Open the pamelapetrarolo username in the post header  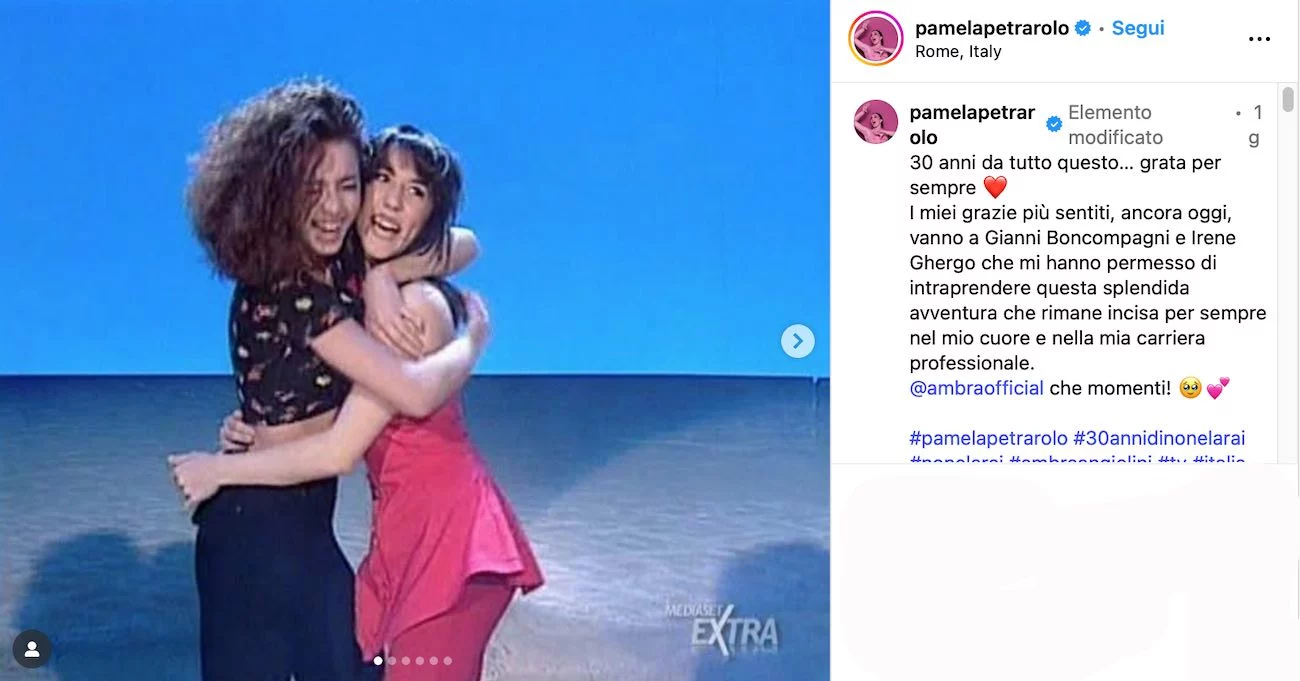(x=992, y=28)
